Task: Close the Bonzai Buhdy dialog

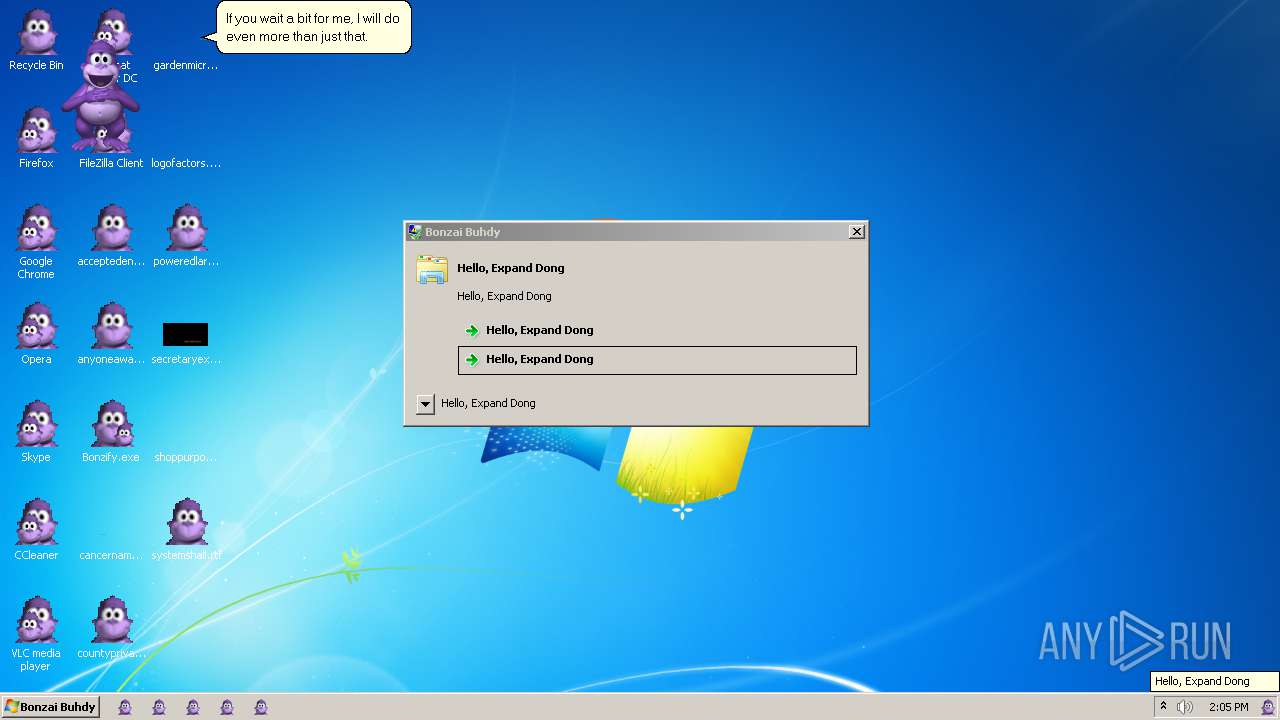Action: [857, 232]
